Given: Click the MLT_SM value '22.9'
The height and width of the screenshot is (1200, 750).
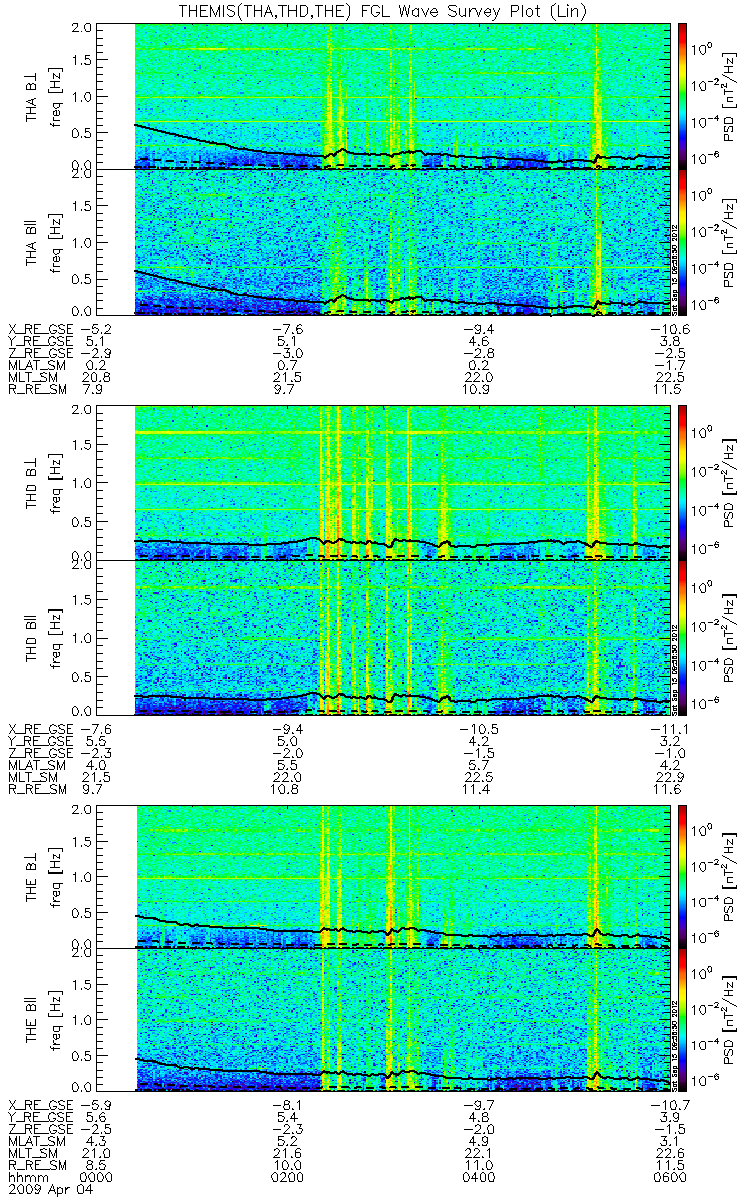Looking at the screenshot, I should [x=671, y=780].
